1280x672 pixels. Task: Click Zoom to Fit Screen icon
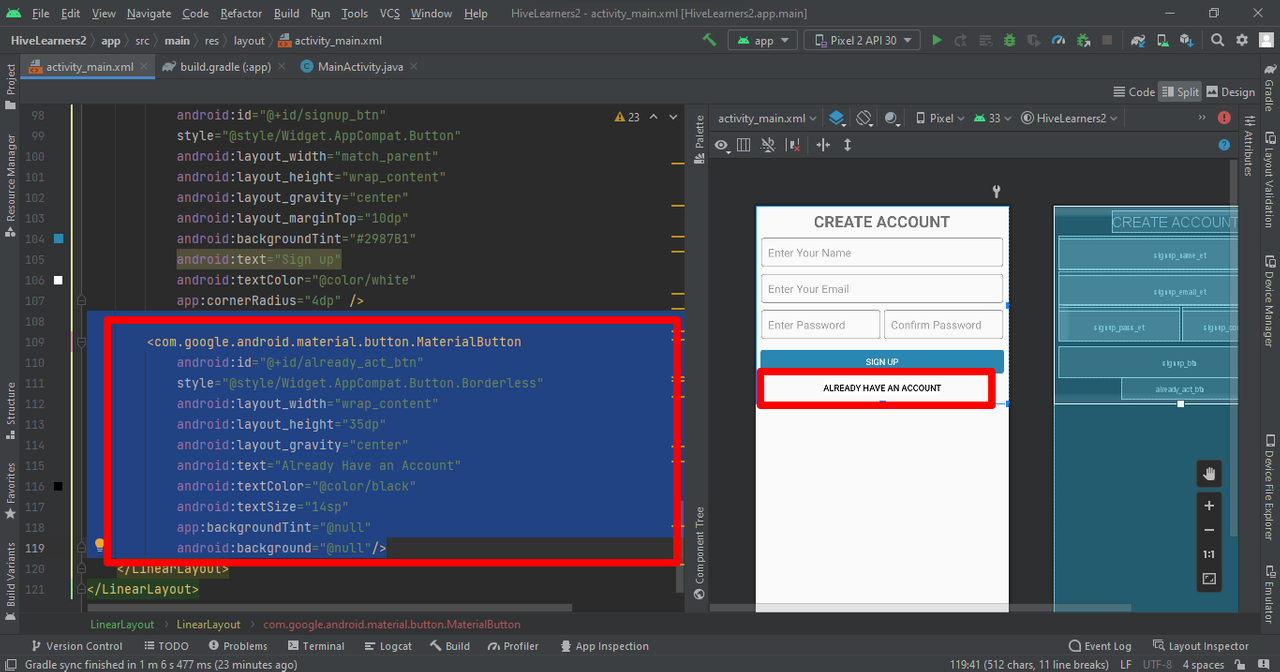tap(1209, 579)
